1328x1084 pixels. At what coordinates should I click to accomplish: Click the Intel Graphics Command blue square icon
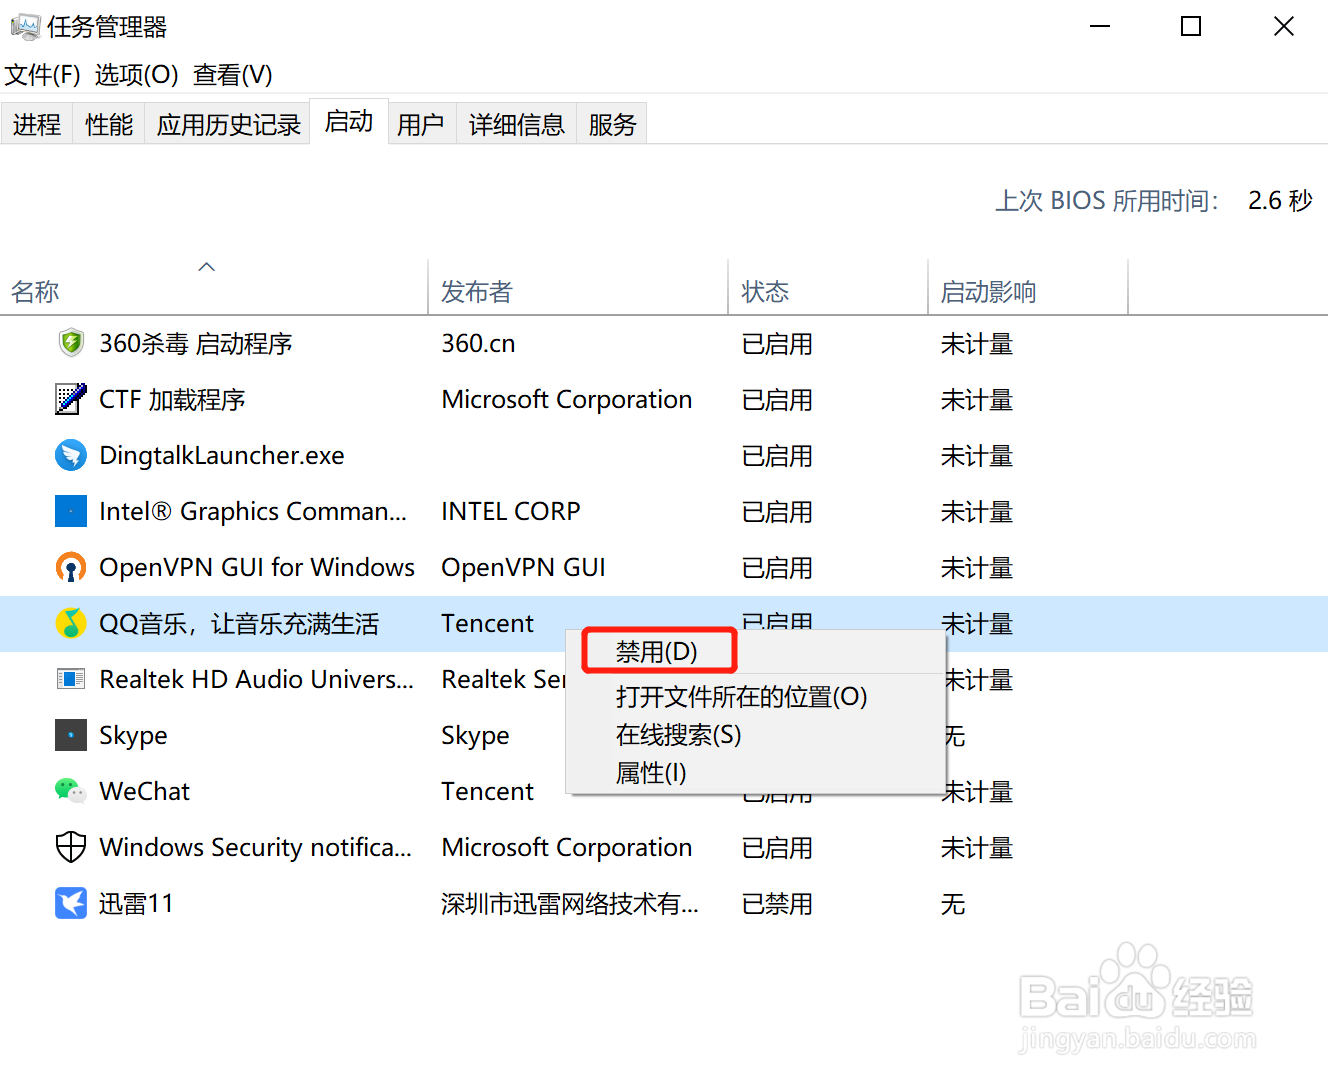click(x=71, y=511)
